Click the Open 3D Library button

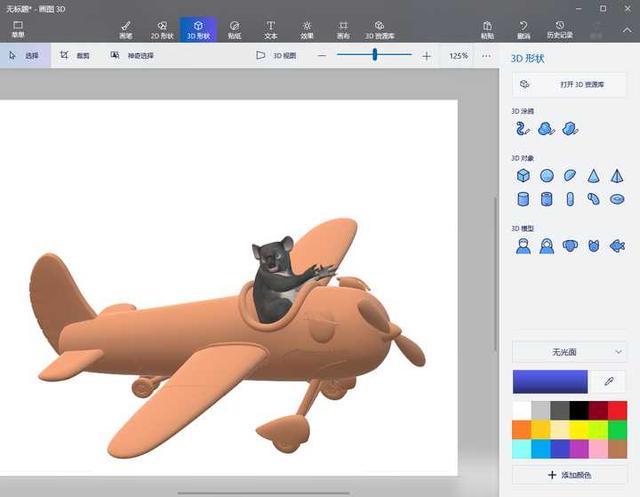coord(569,85)
